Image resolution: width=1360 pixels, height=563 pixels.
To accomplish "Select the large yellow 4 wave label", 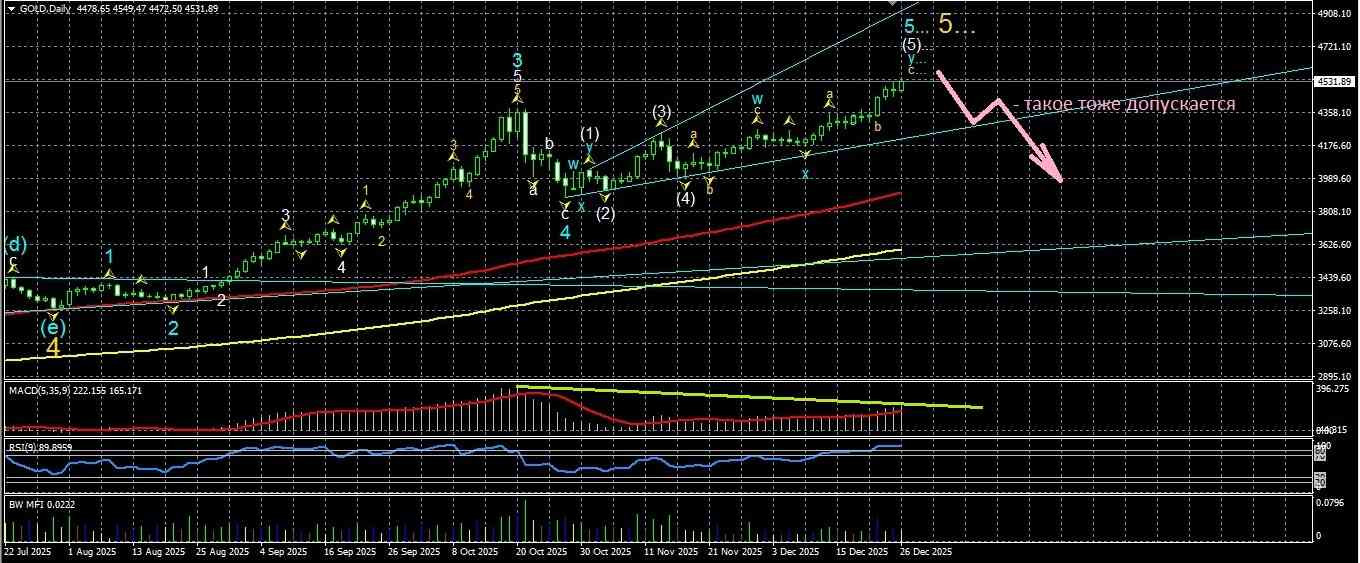I will pos(54,348).
